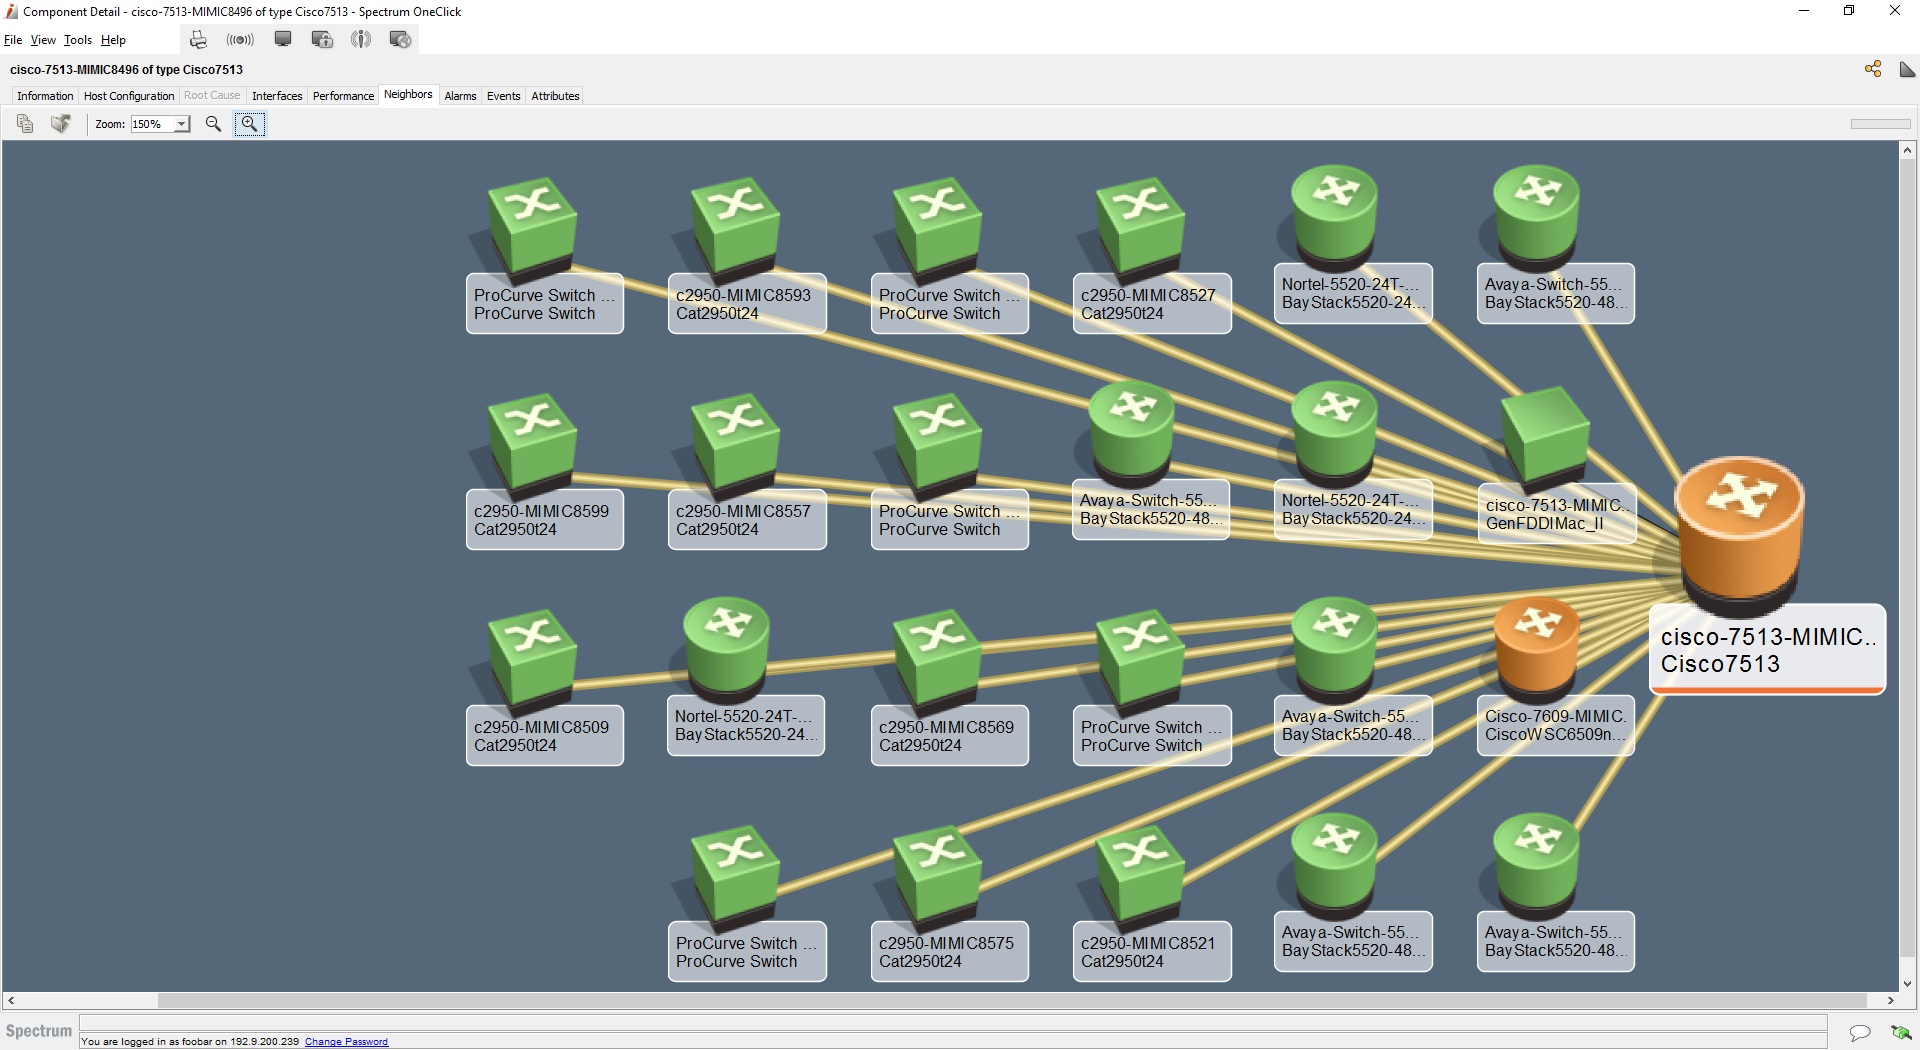Click the broadcast user icon in toolbar
This screenshot has width=1920, height=1050.
point(360,39)
